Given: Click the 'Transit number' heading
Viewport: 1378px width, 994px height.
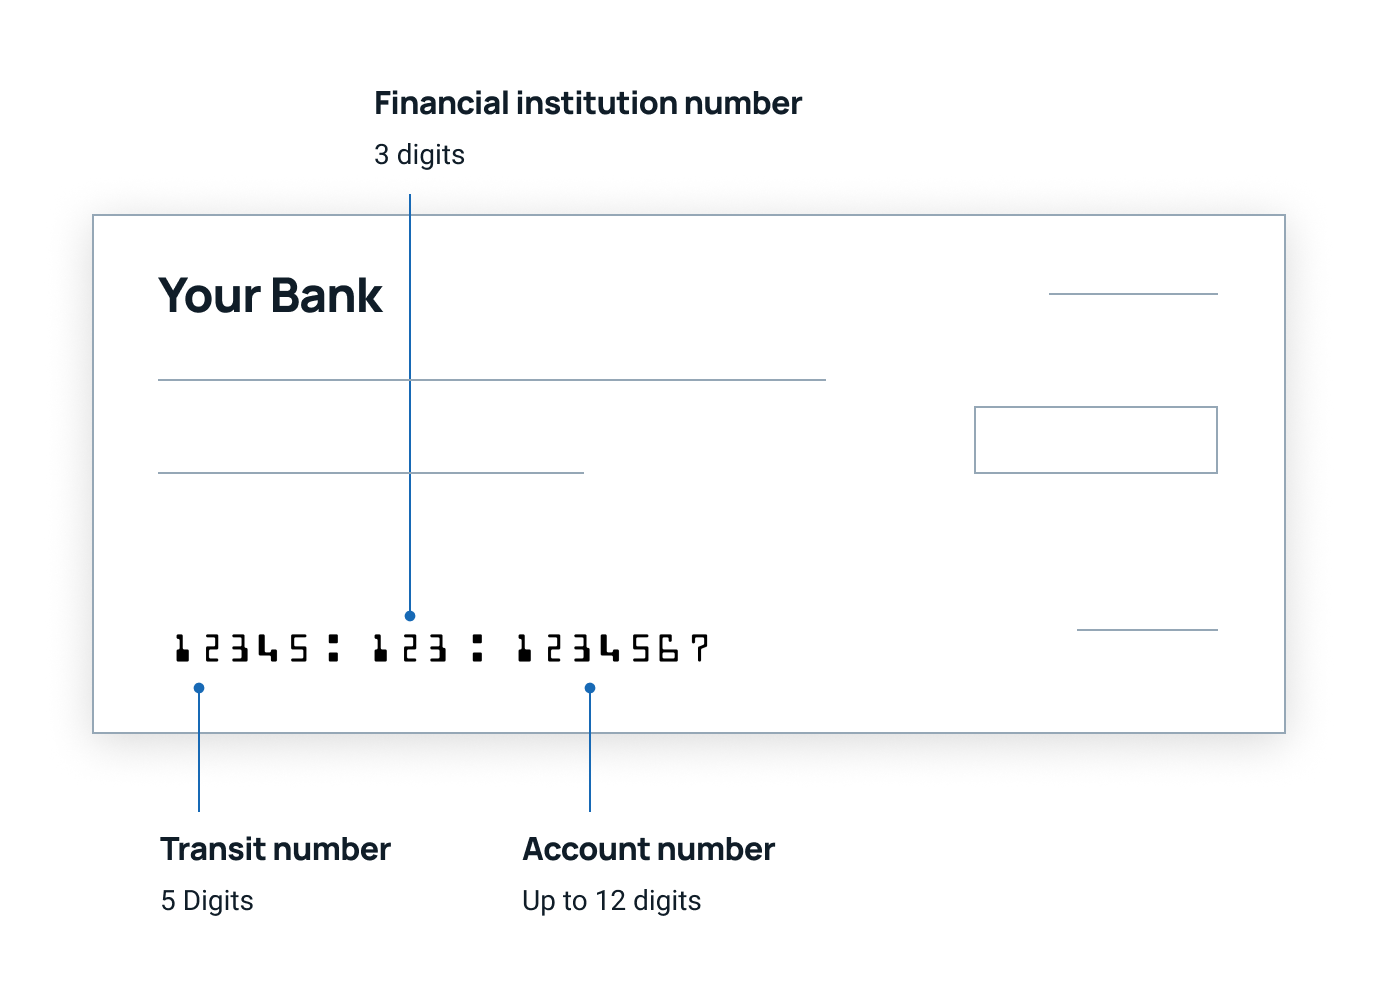Looking at the screenshot, I should point(275,849).
